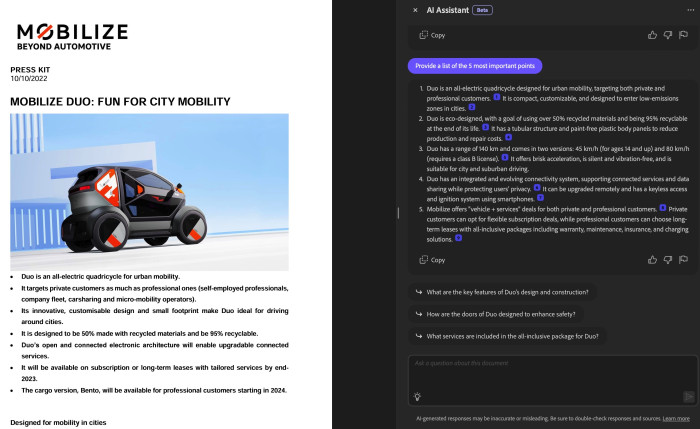This screenshot has width=700, height=429.
Task: Click 'Designed for mobility in cities' subheading
Action: 58,422
